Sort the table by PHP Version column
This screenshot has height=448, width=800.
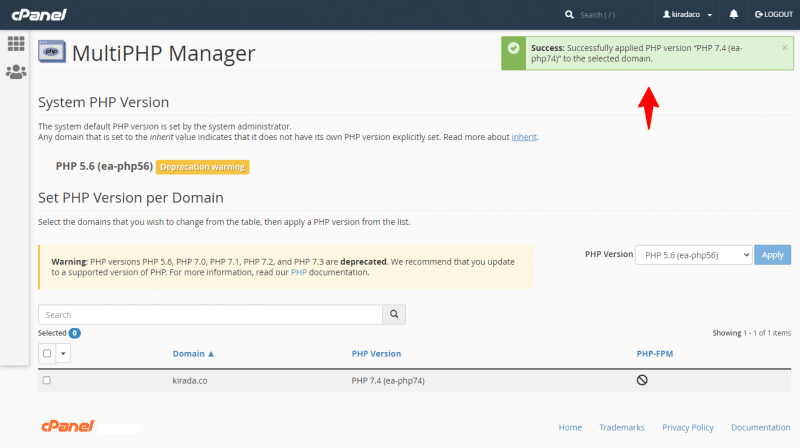376,354
